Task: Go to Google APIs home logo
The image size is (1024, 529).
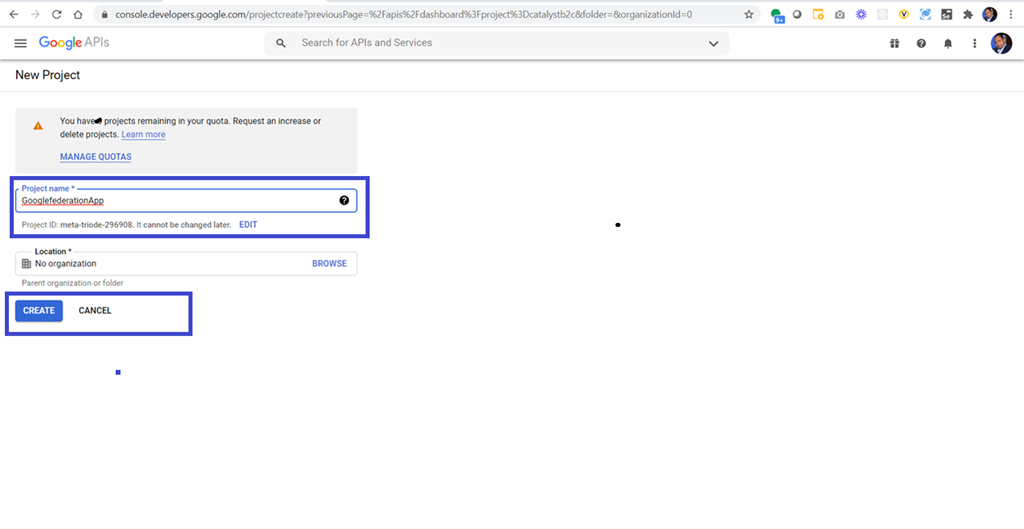Action: click(x=74, y=42)
